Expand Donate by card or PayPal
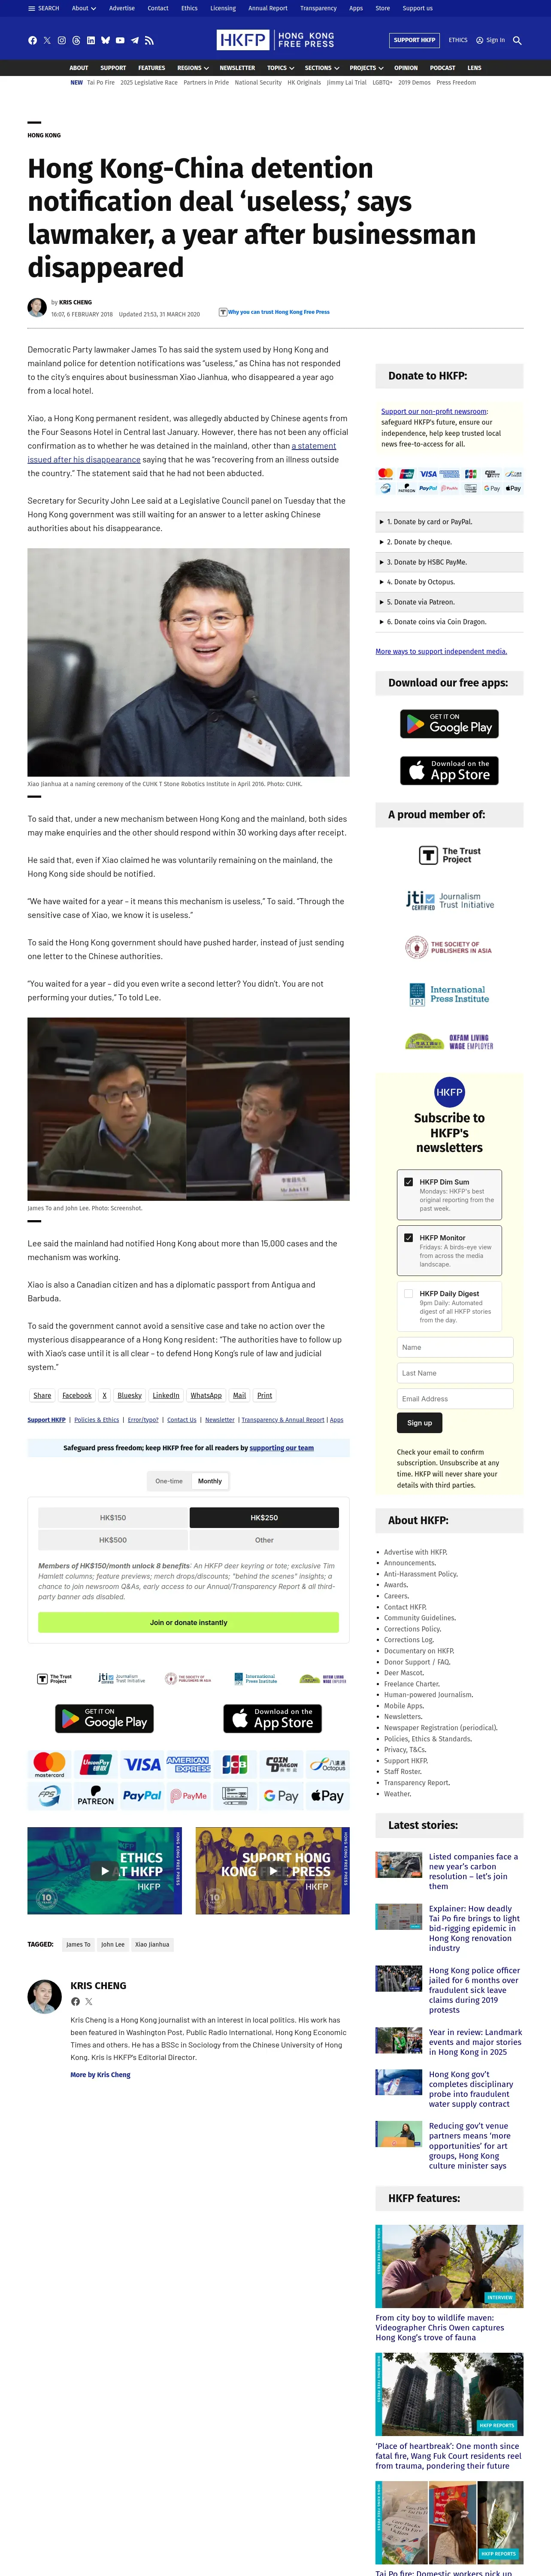This screenshot has height=2576, width=551. coord(449,522)
